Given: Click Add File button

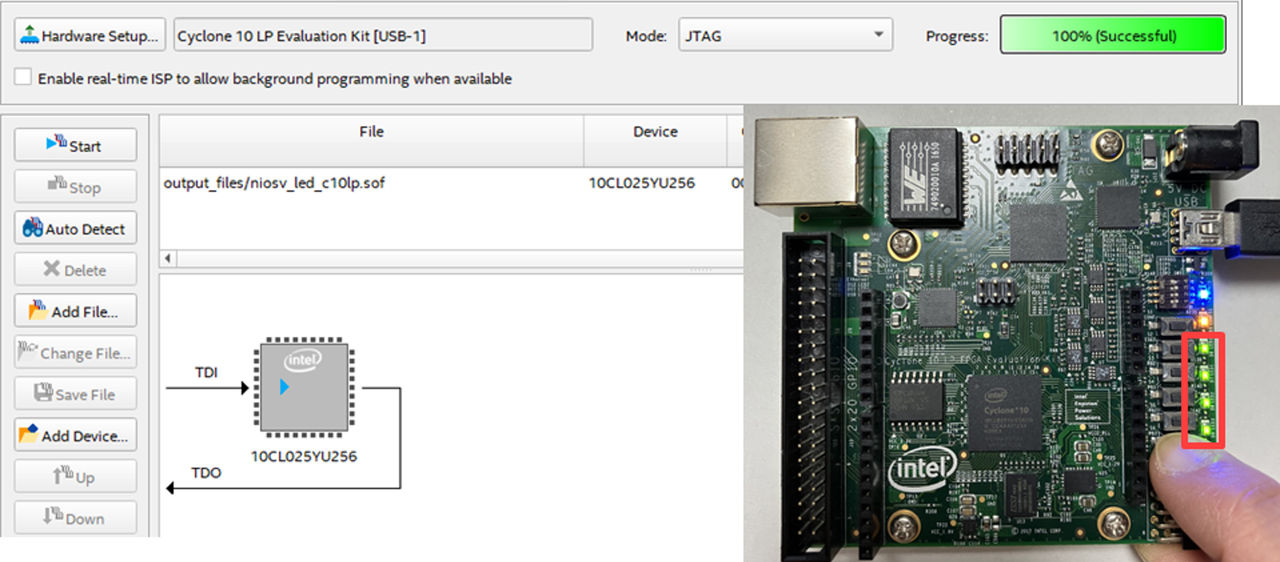Looking at the screenshot, I should (75, 311).
